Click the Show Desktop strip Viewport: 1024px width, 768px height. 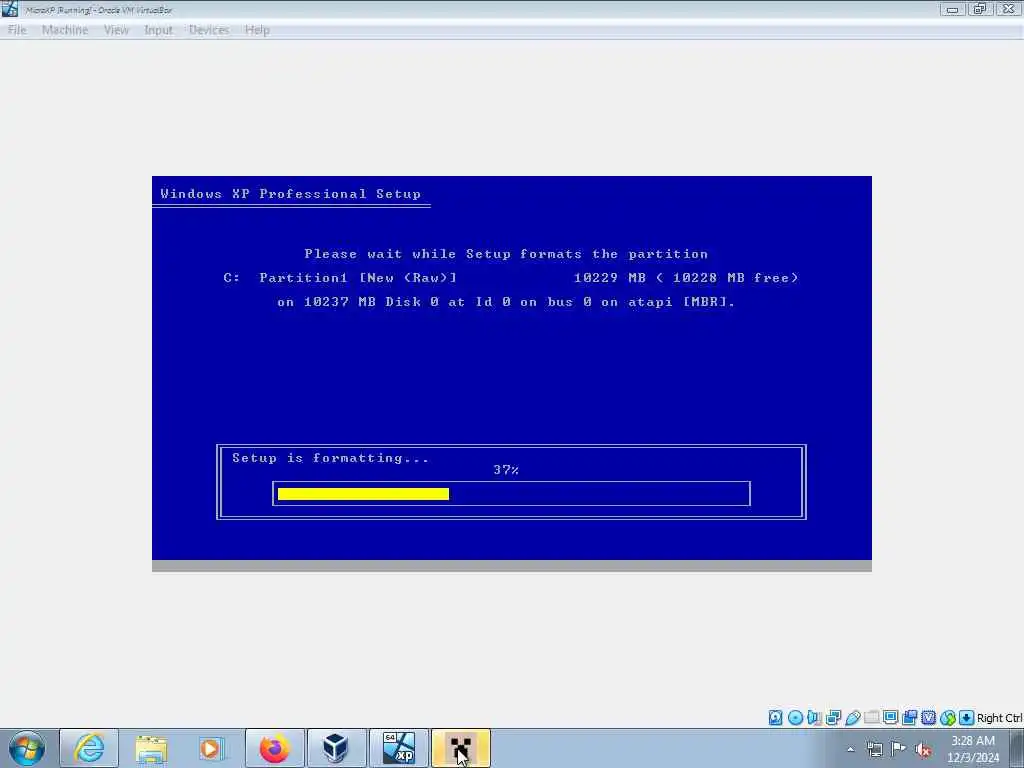click(x=1017, y=748)
